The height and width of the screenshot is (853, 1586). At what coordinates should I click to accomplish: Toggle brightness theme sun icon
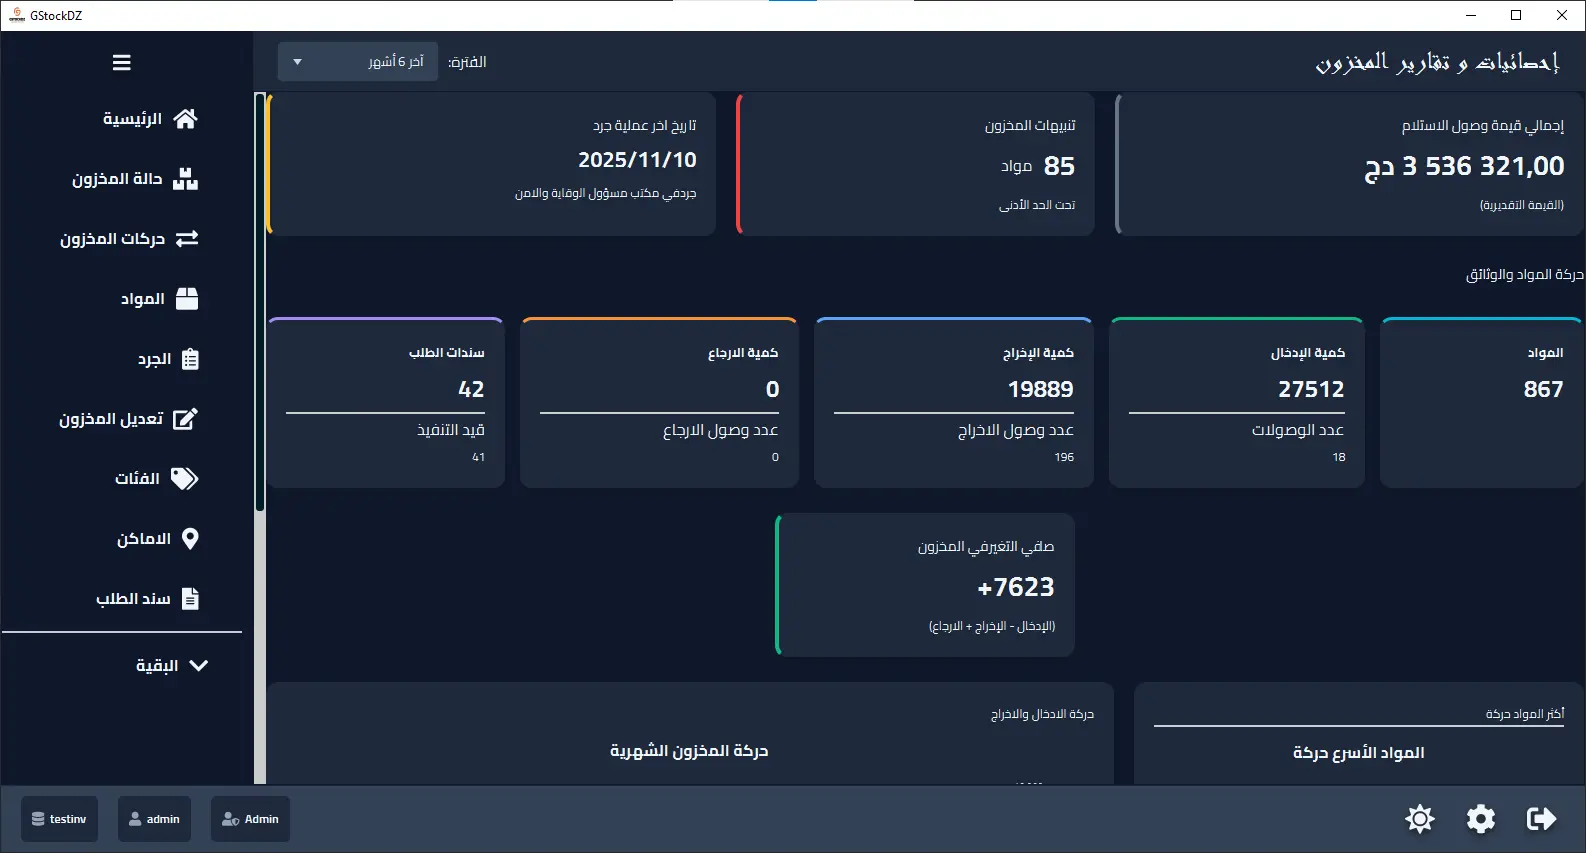click(1420, 819)
